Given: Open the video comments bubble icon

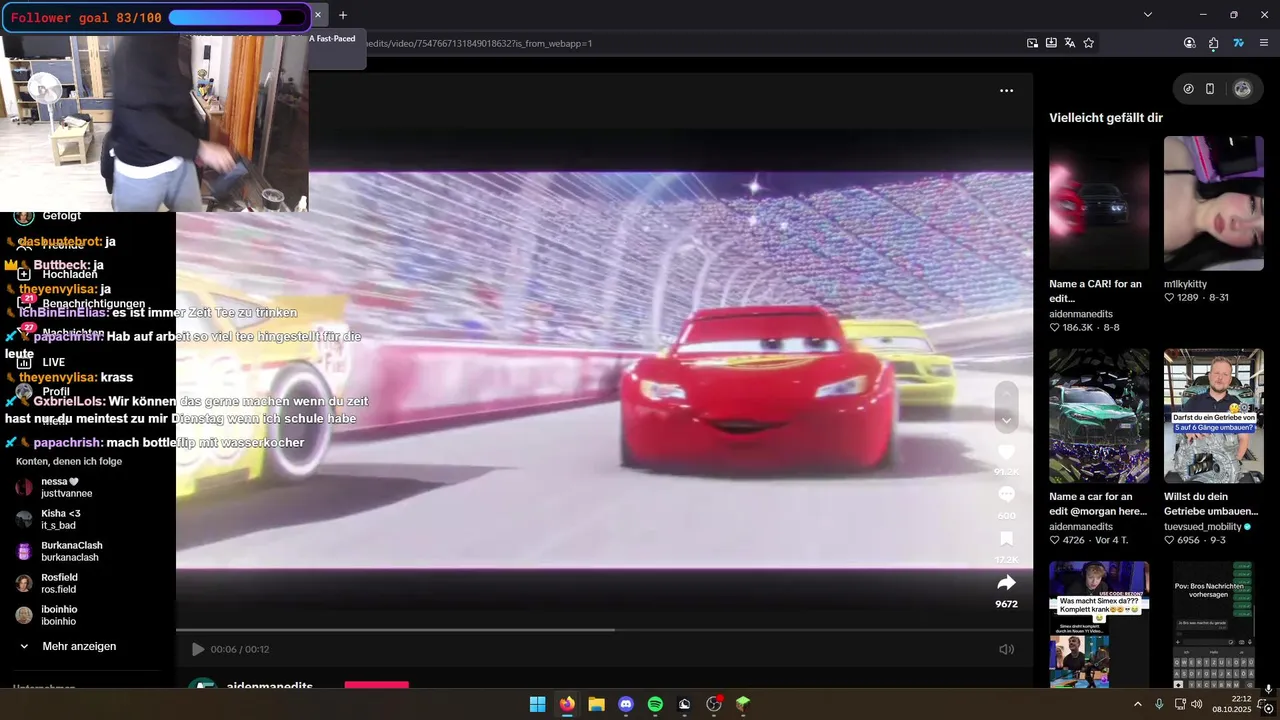Looking at the screenshot, I should pyautogui.click(x=1007, y=495).
